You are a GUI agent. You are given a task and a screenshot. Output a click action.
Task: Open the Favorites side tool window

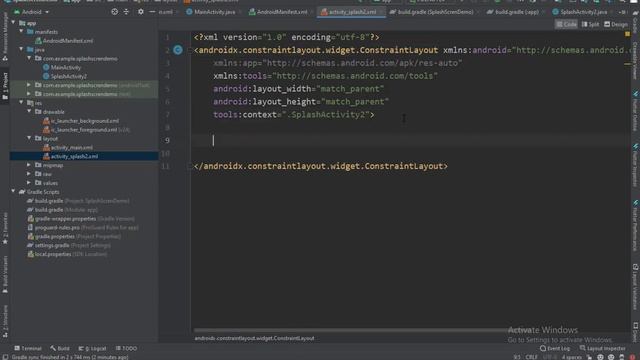click(5, 229)
